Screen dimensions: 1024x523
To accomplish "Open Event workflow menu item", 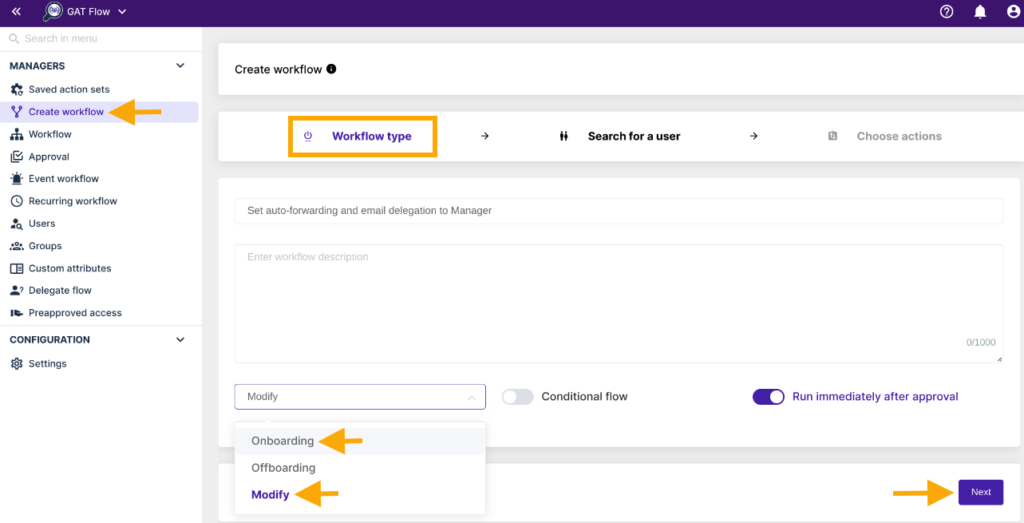I will [64, 179].
